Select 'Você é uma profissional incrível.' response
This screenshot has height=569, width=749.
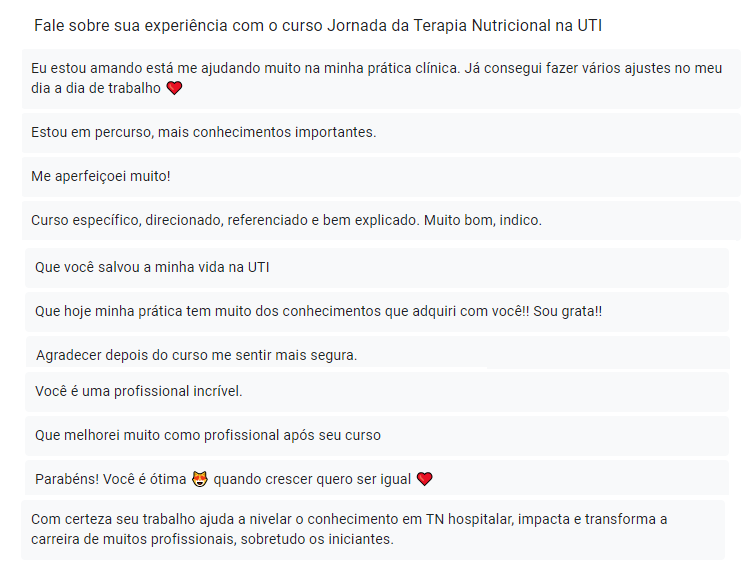point(377,392)
